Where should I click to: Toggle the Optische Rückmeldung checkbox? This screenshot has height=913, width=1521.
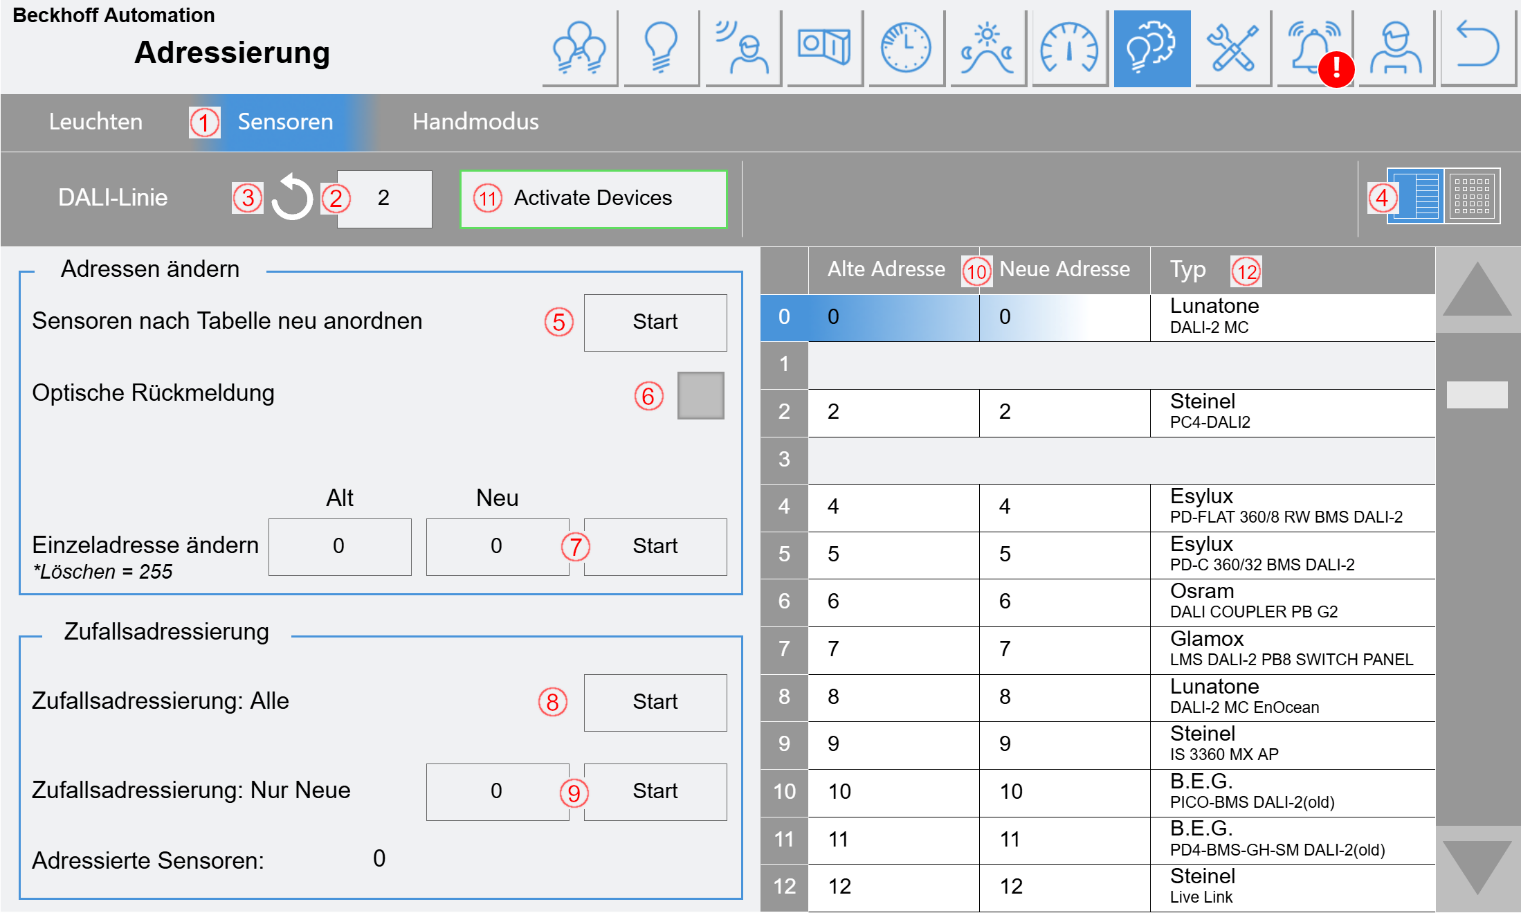pyautogui.click(x=701, y=396)
